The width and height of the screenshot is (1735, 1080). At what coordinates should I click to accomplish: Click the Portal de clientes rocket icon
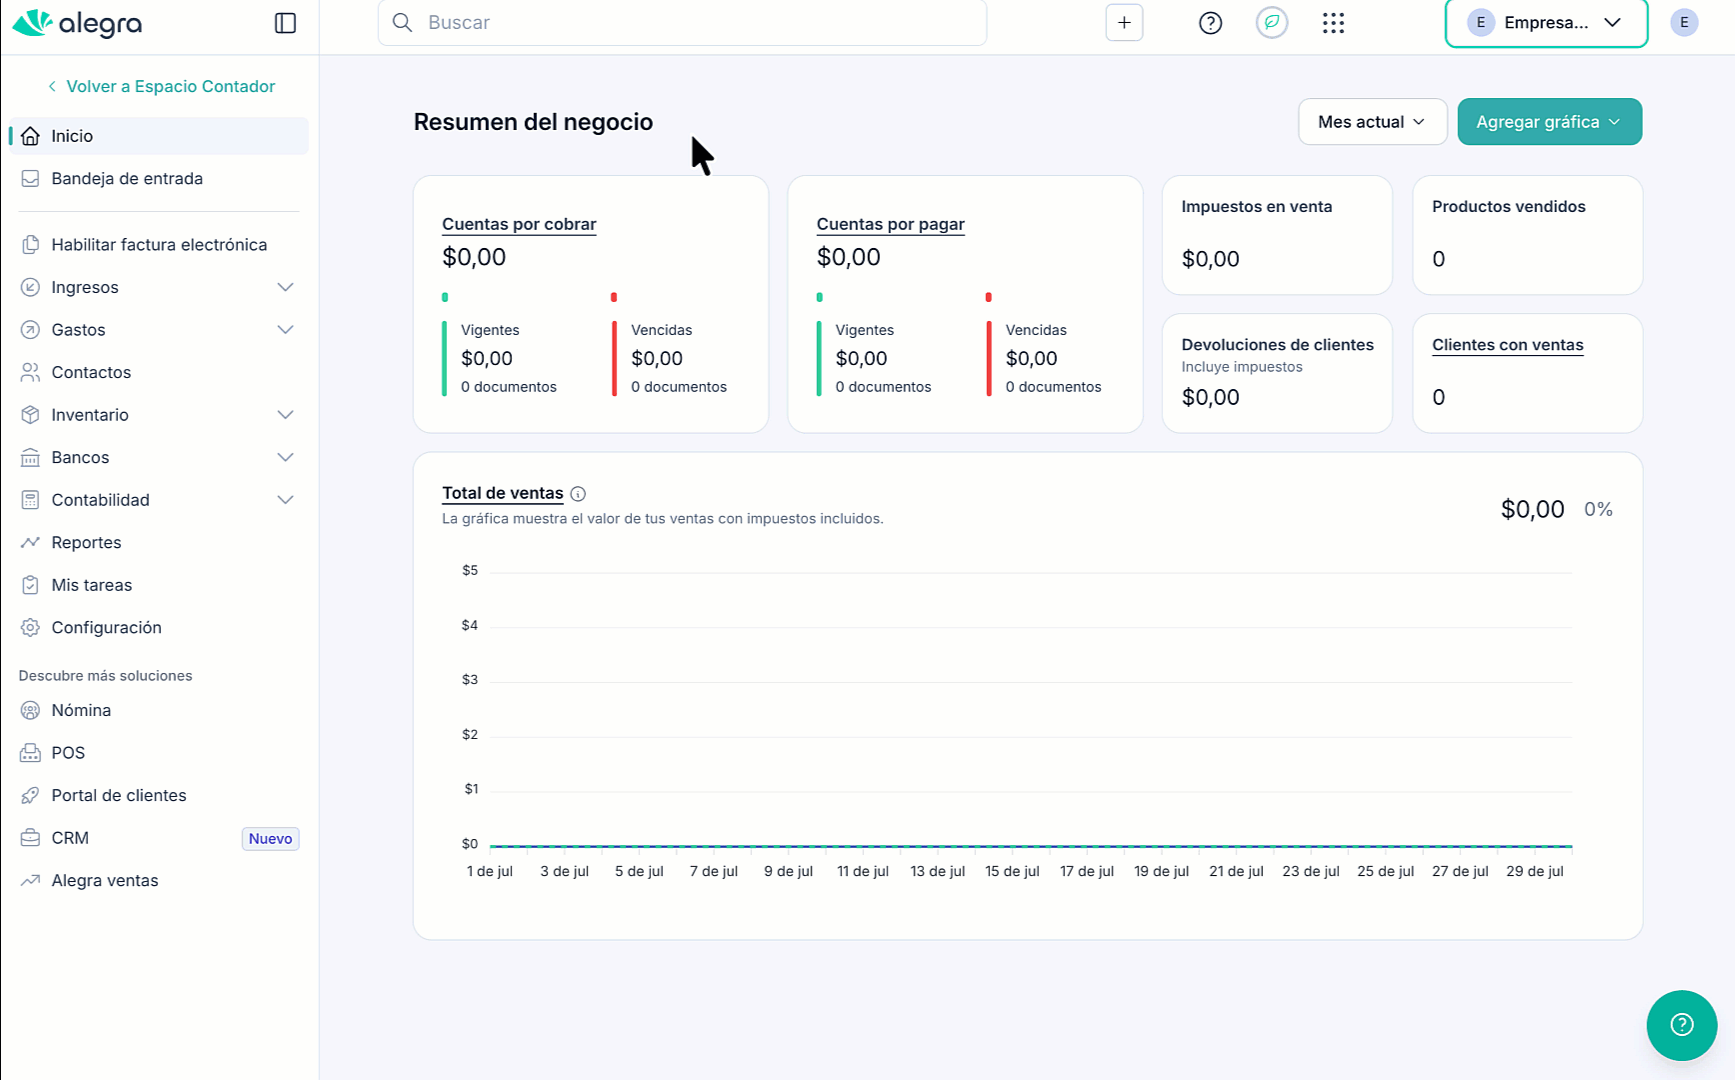[31, 795]
